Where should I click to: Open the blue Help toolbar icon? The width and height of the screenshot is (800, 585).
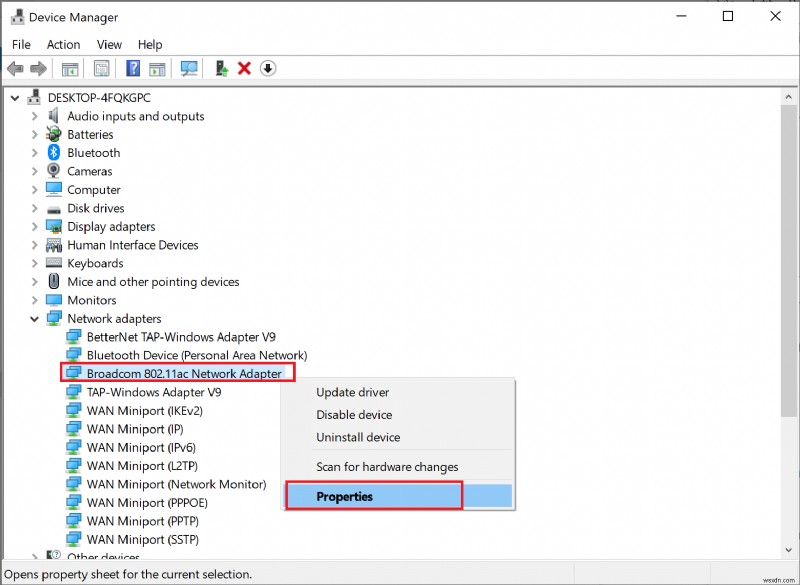coord(133,68)
